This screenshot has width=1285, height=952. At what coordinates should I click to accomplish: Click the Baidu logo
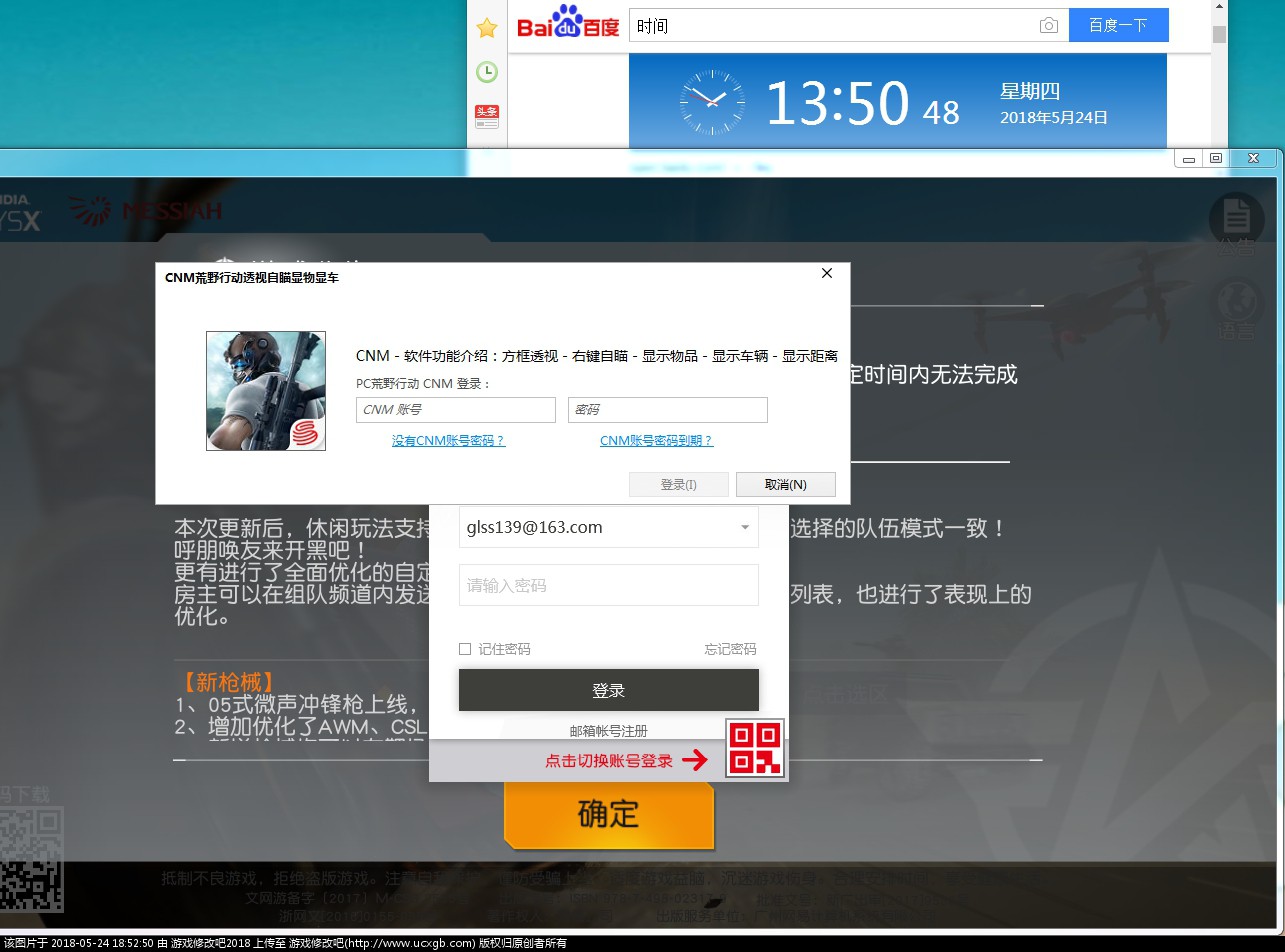[568, 23]
